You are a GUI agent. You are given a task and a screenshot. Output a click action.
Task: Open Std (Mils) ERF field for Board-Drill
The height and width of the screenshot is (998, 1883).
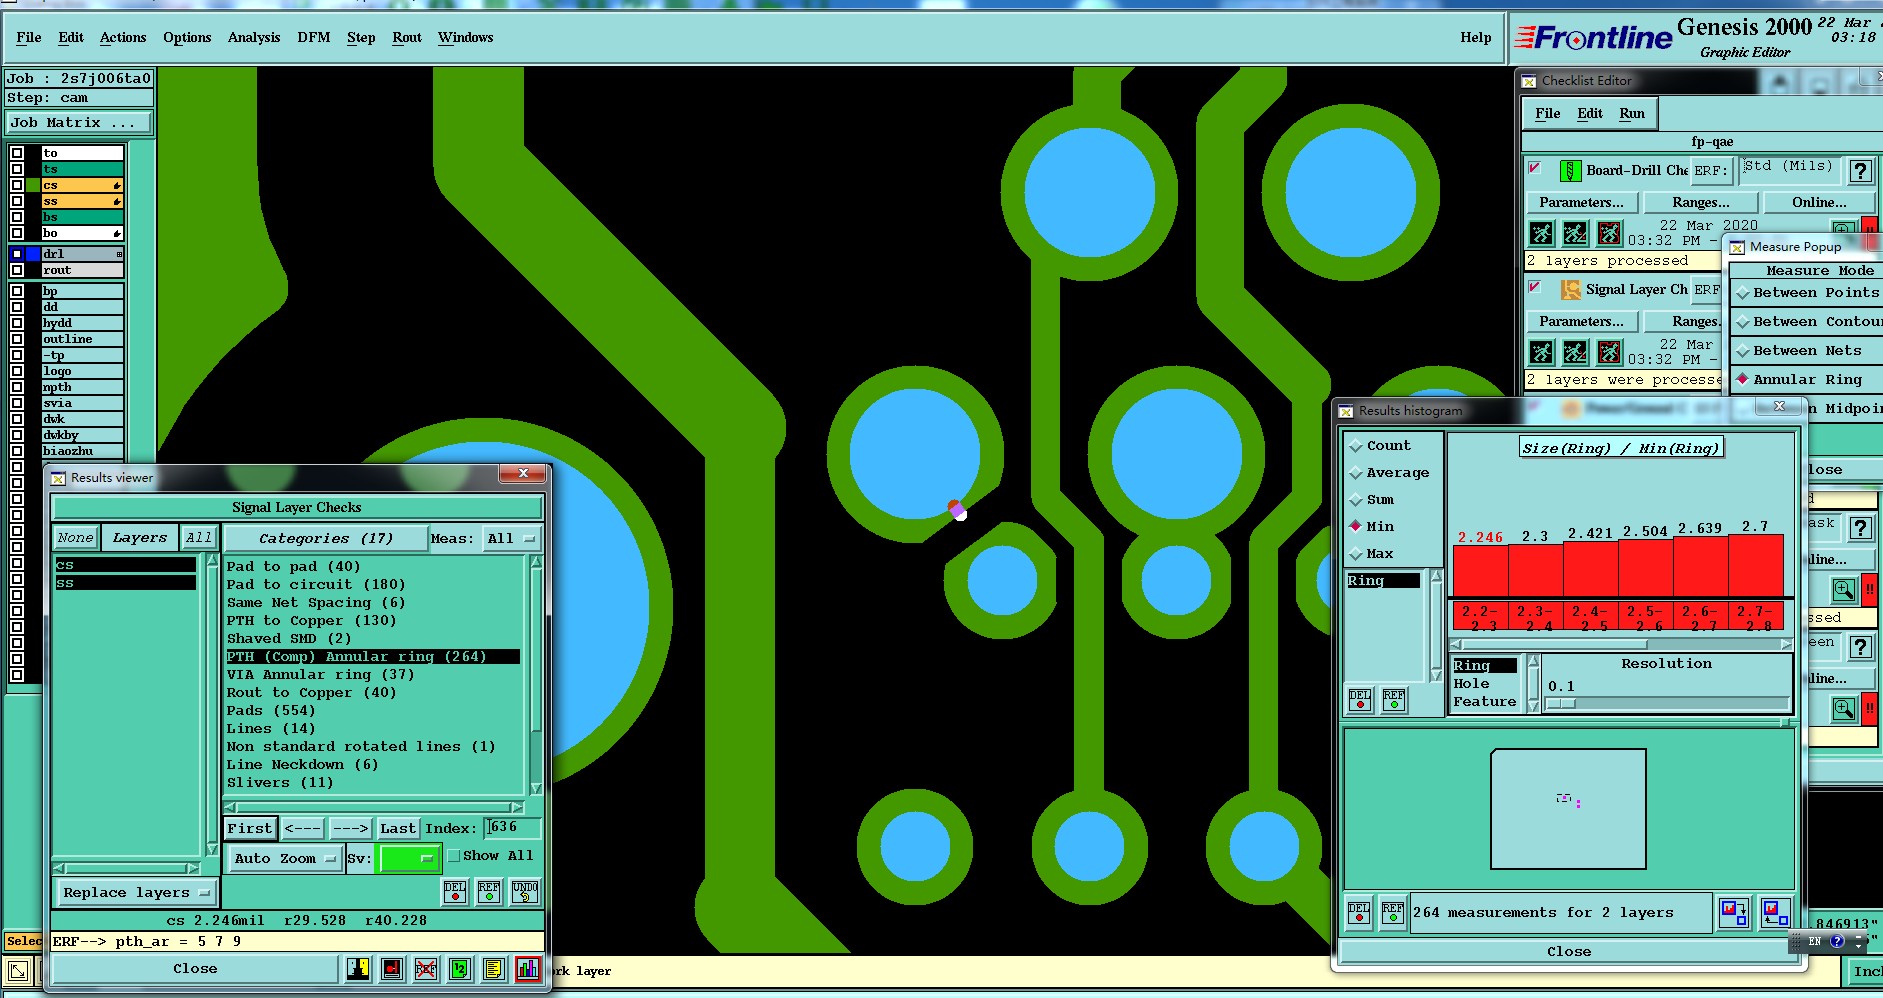[x=1789, y=171]
